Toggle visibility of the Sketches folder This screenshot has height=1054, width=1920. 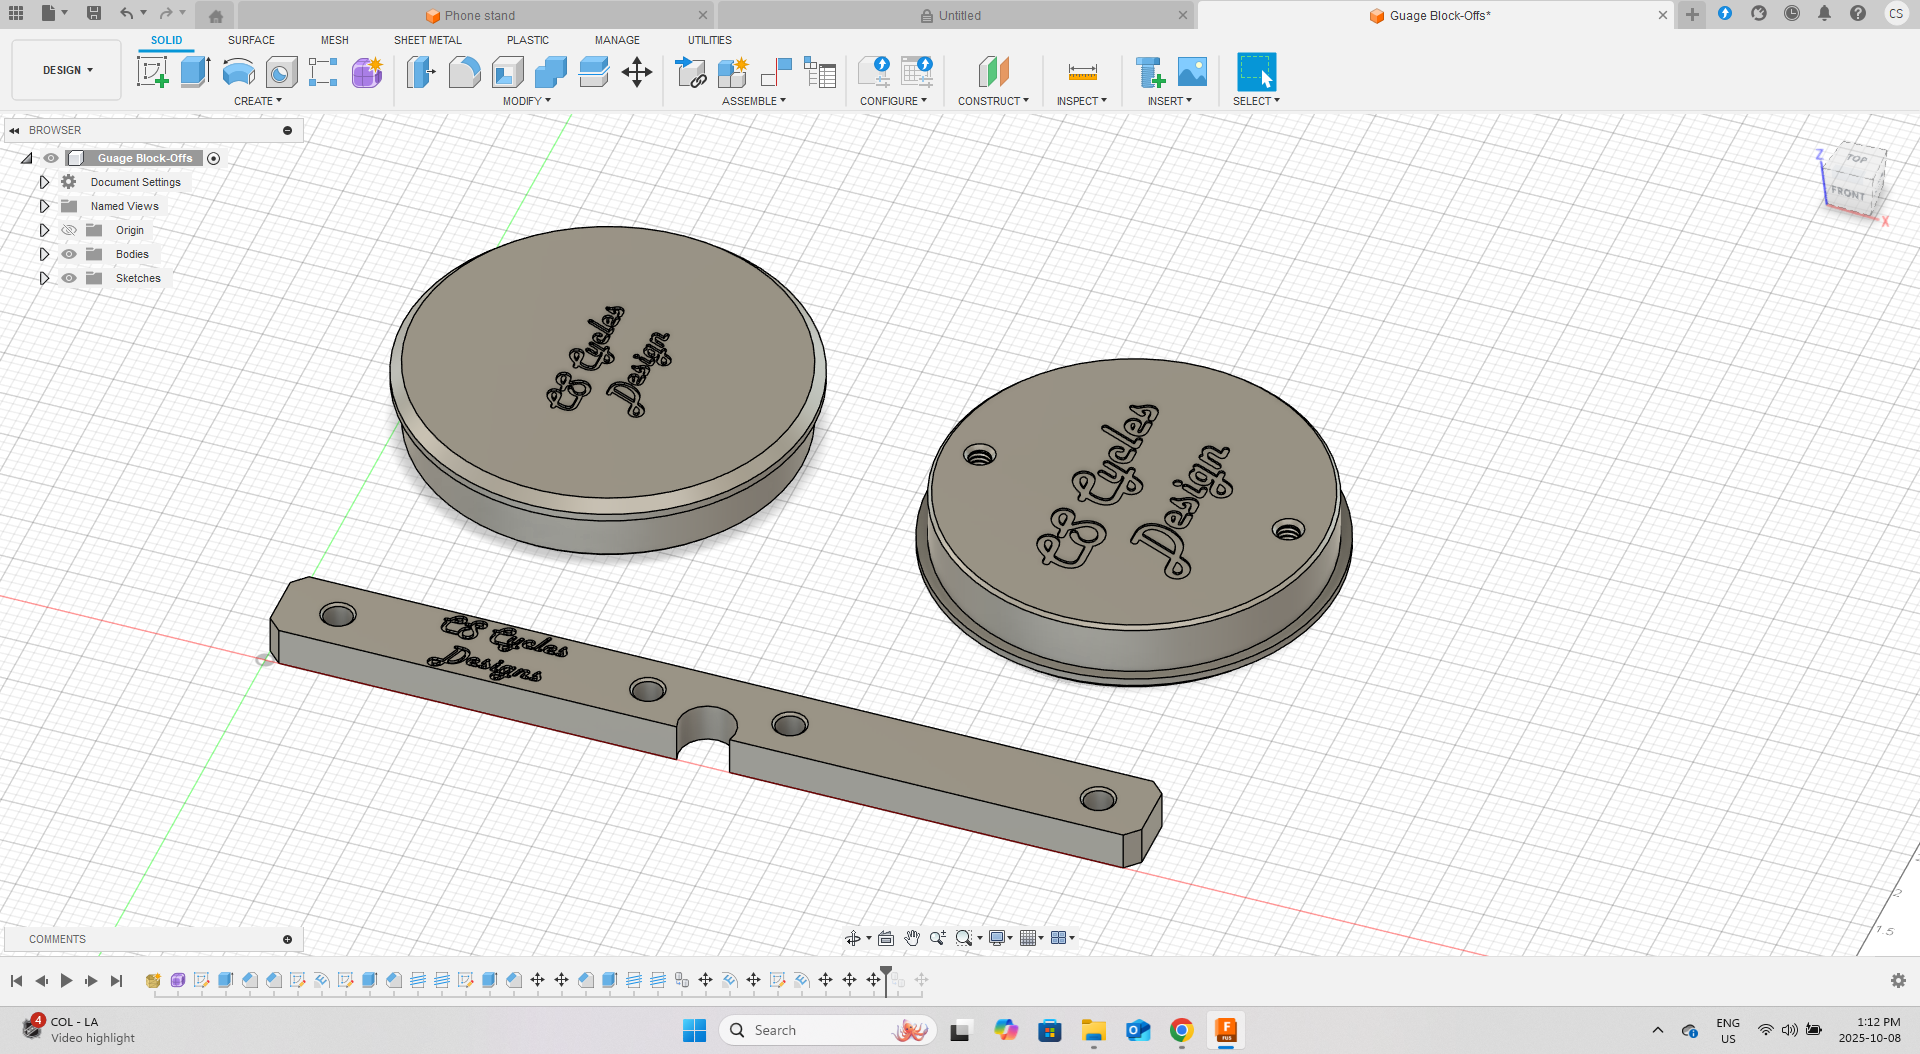click(69, 278)
